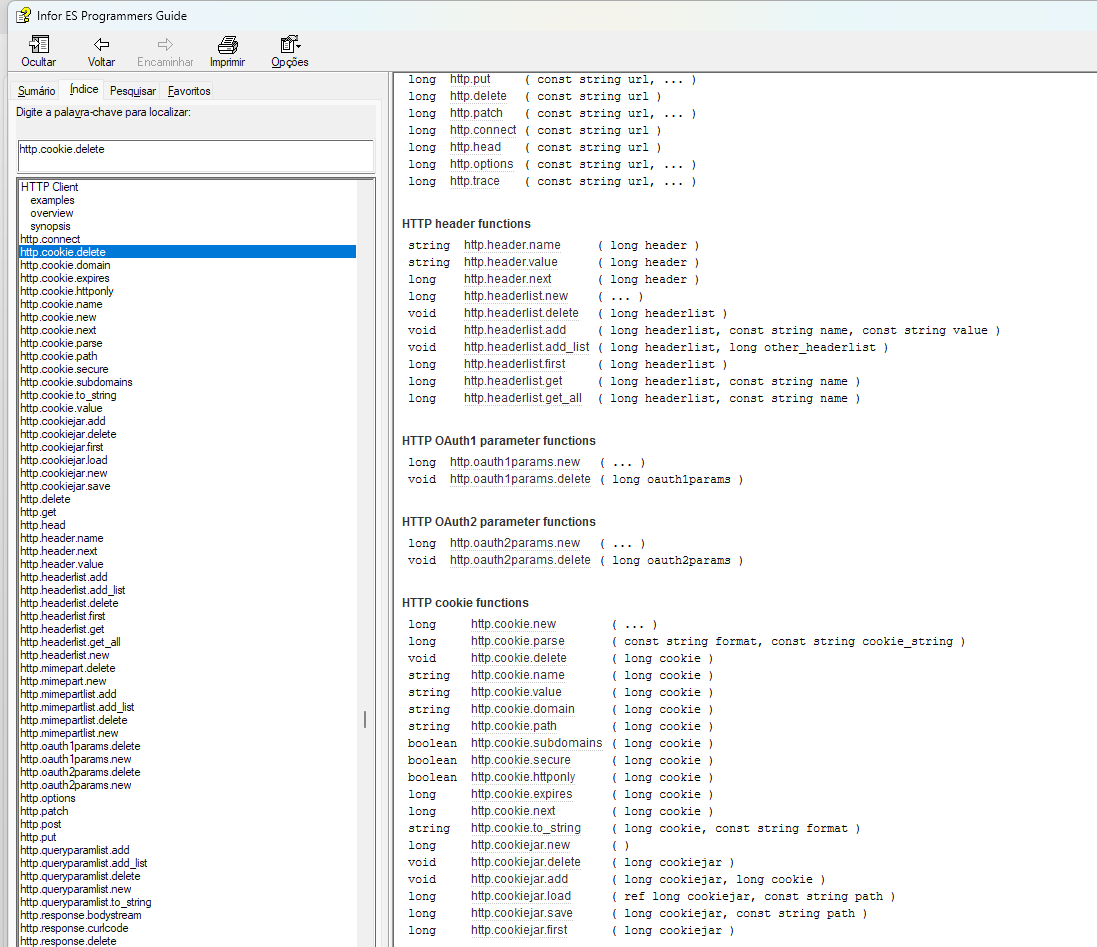Open the http.oauth2params.new link in content

[x=515, y=543]
